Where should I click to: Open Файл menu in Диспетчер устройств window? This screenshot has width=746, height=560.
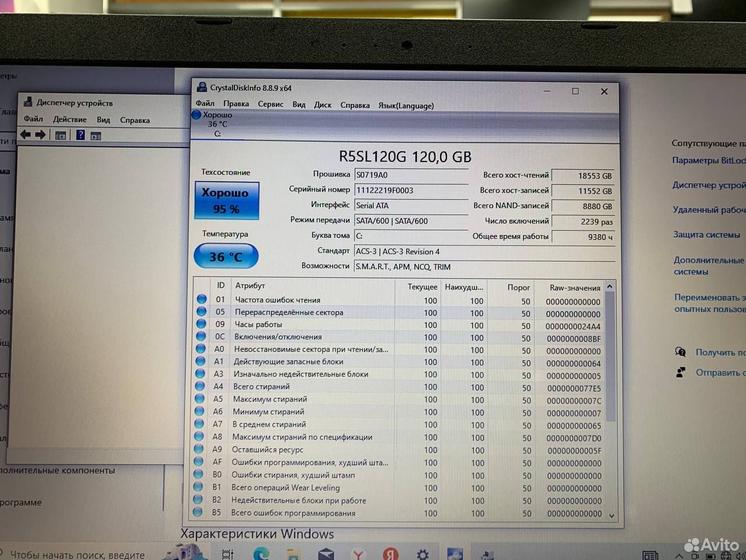pos(33,118)
